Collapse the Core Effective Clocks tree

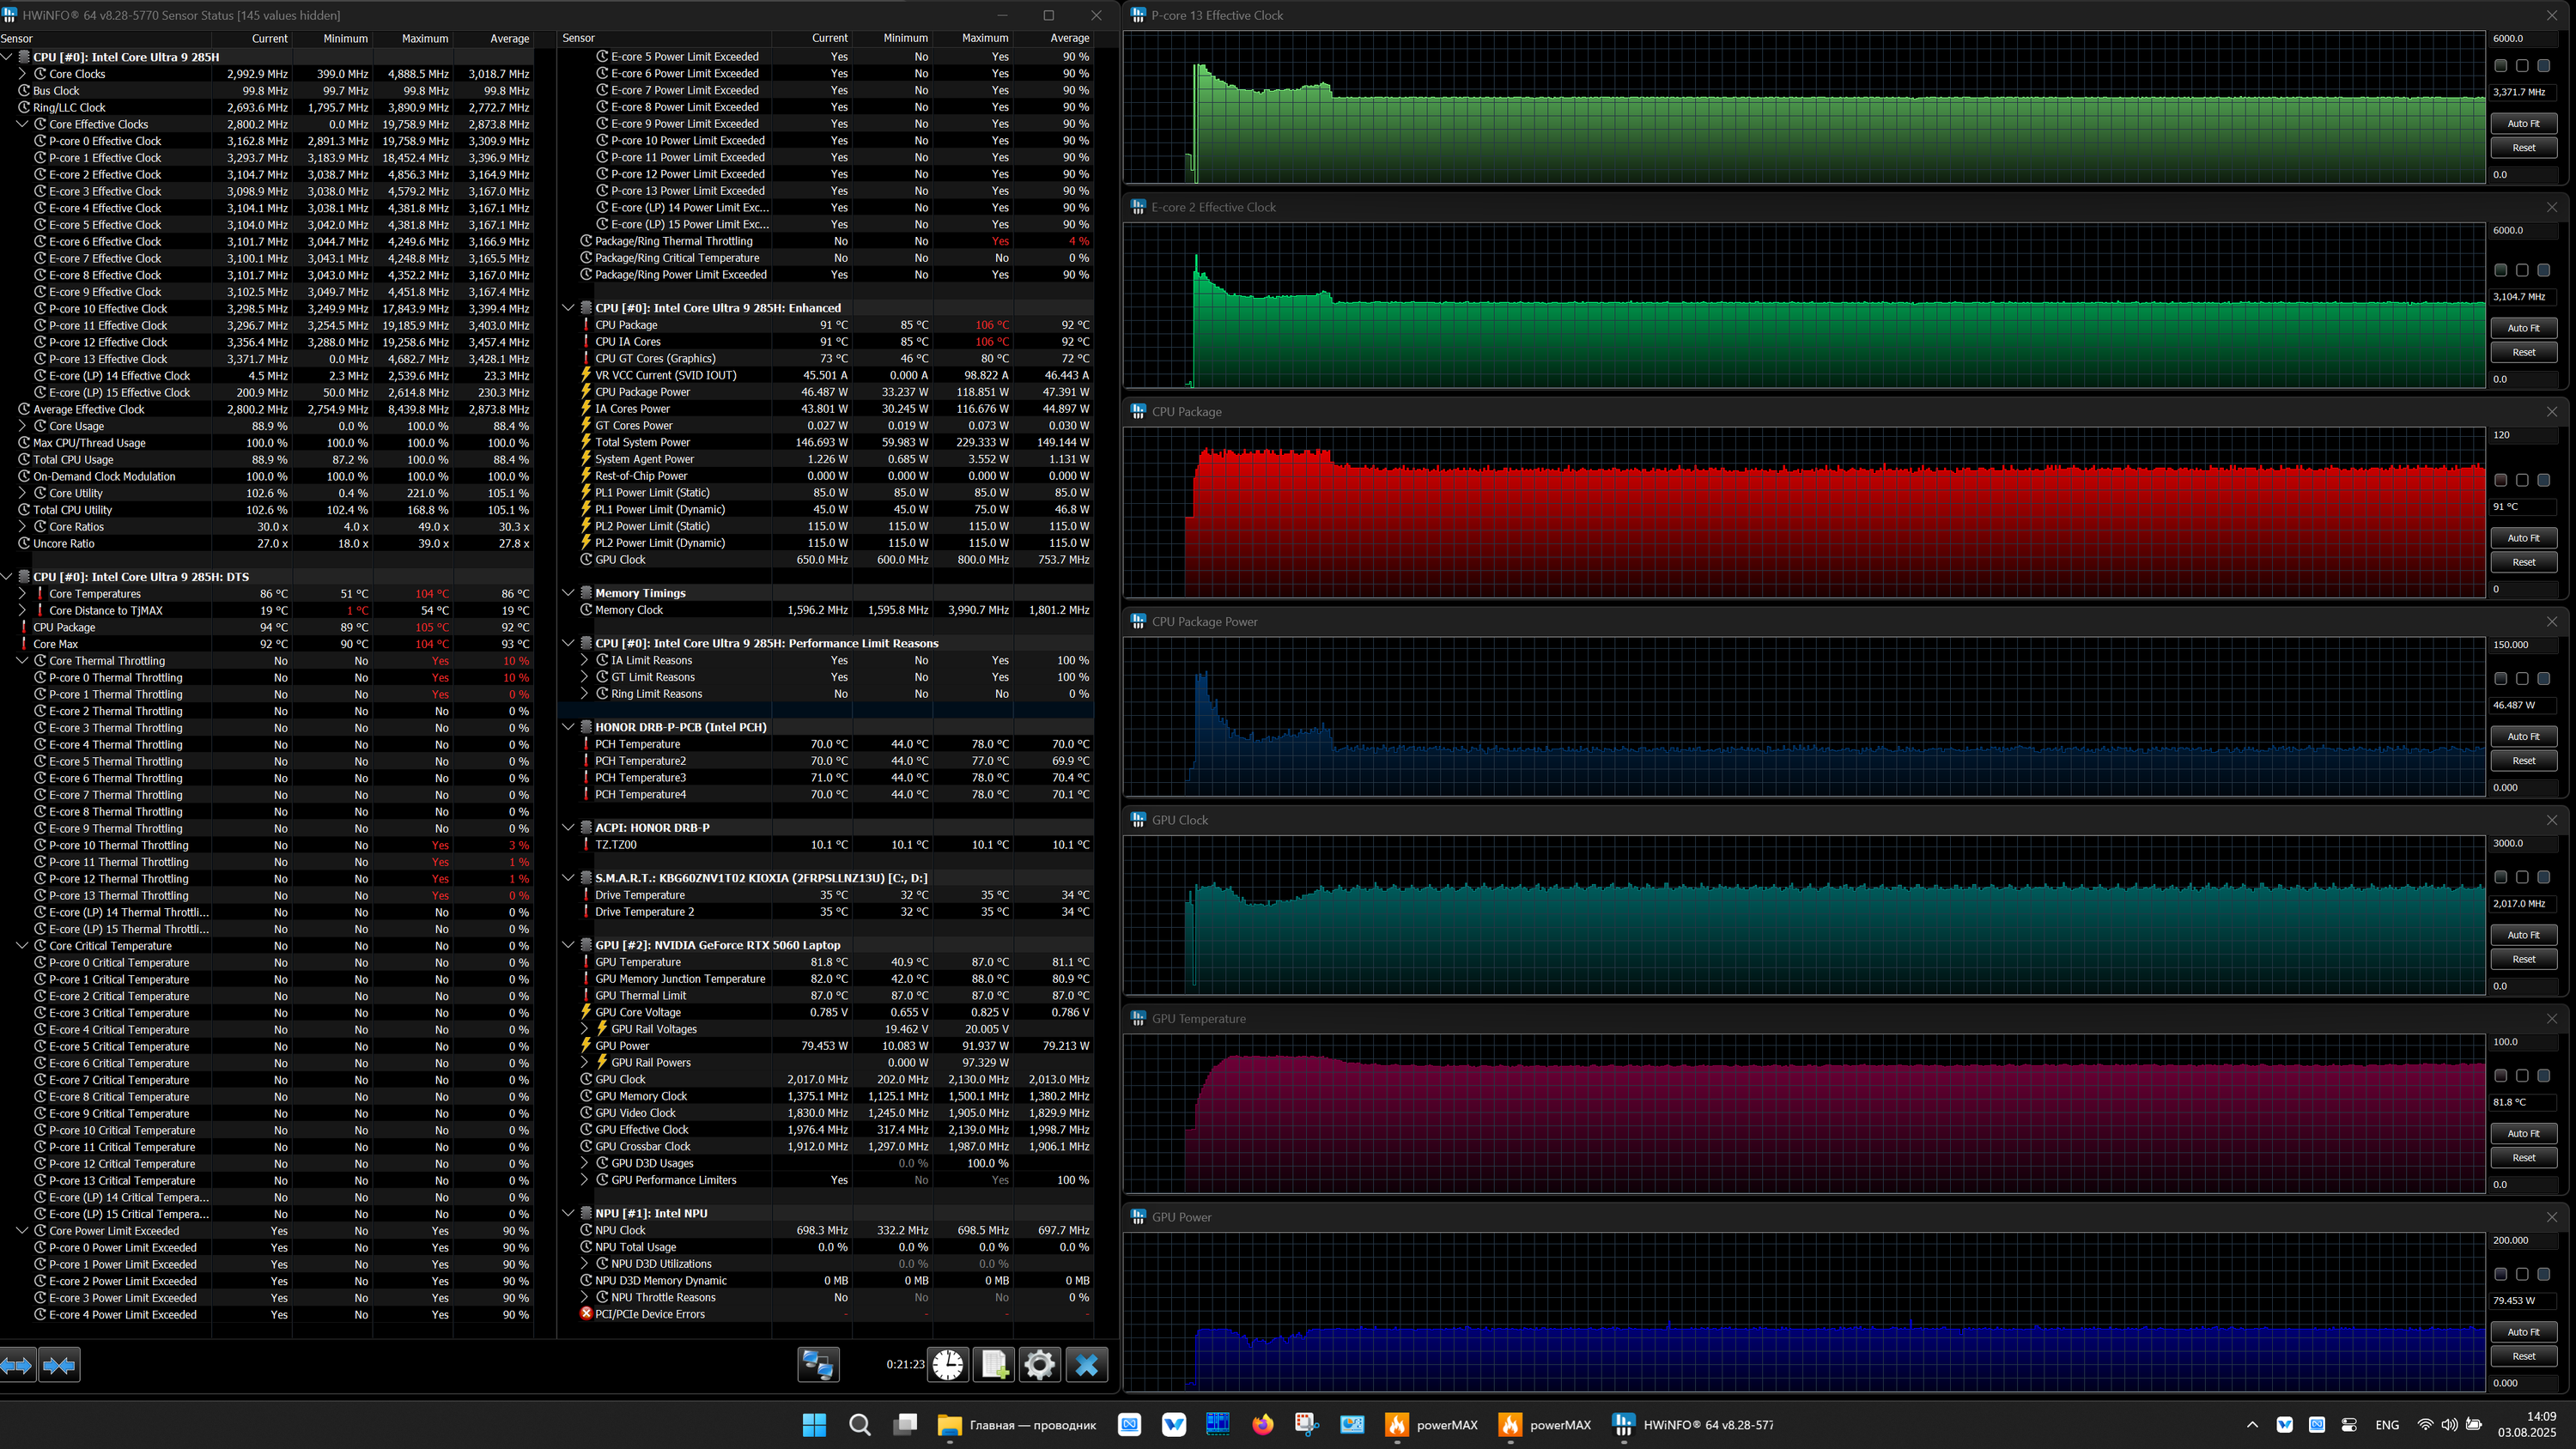(22, 125)
